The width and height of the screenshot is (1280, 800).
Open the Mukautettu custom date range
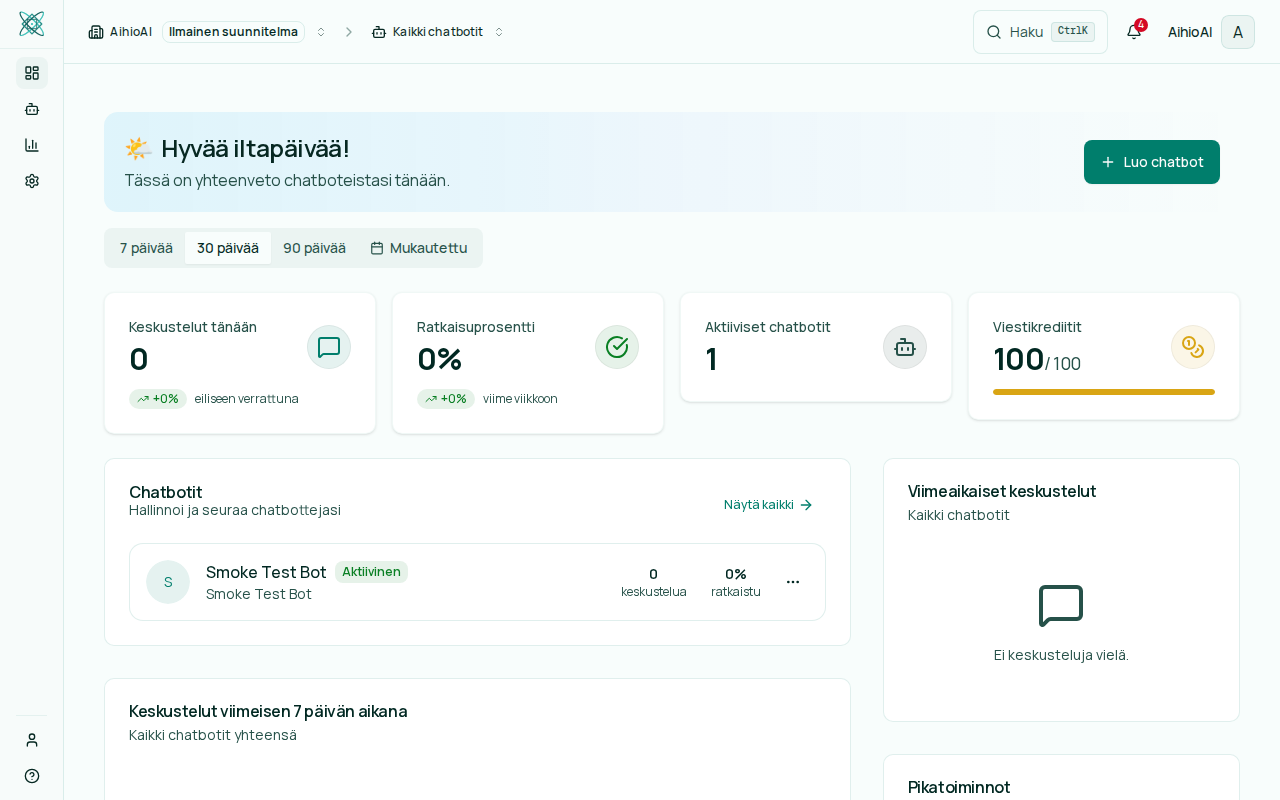419,248
